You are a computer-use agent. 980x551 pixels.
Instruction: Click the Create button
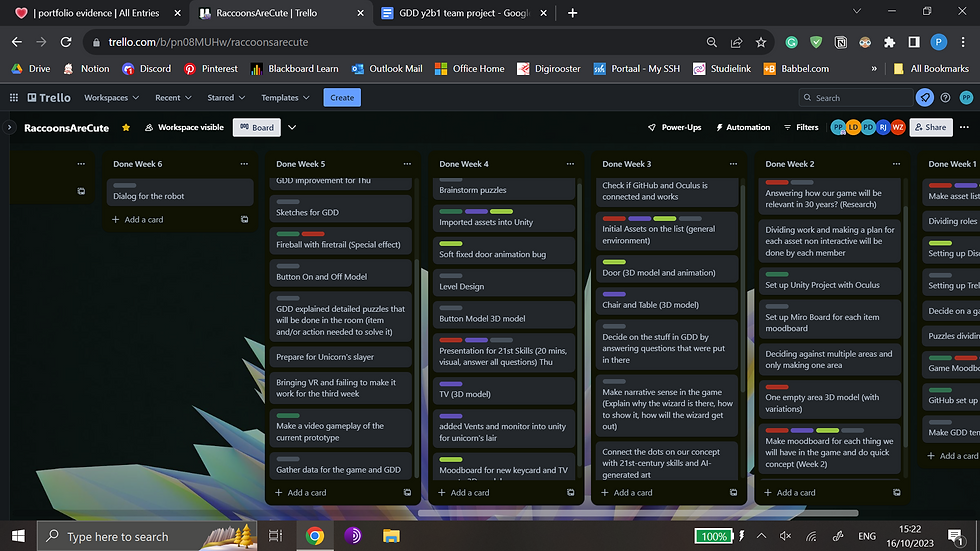(x=342, y=97)
